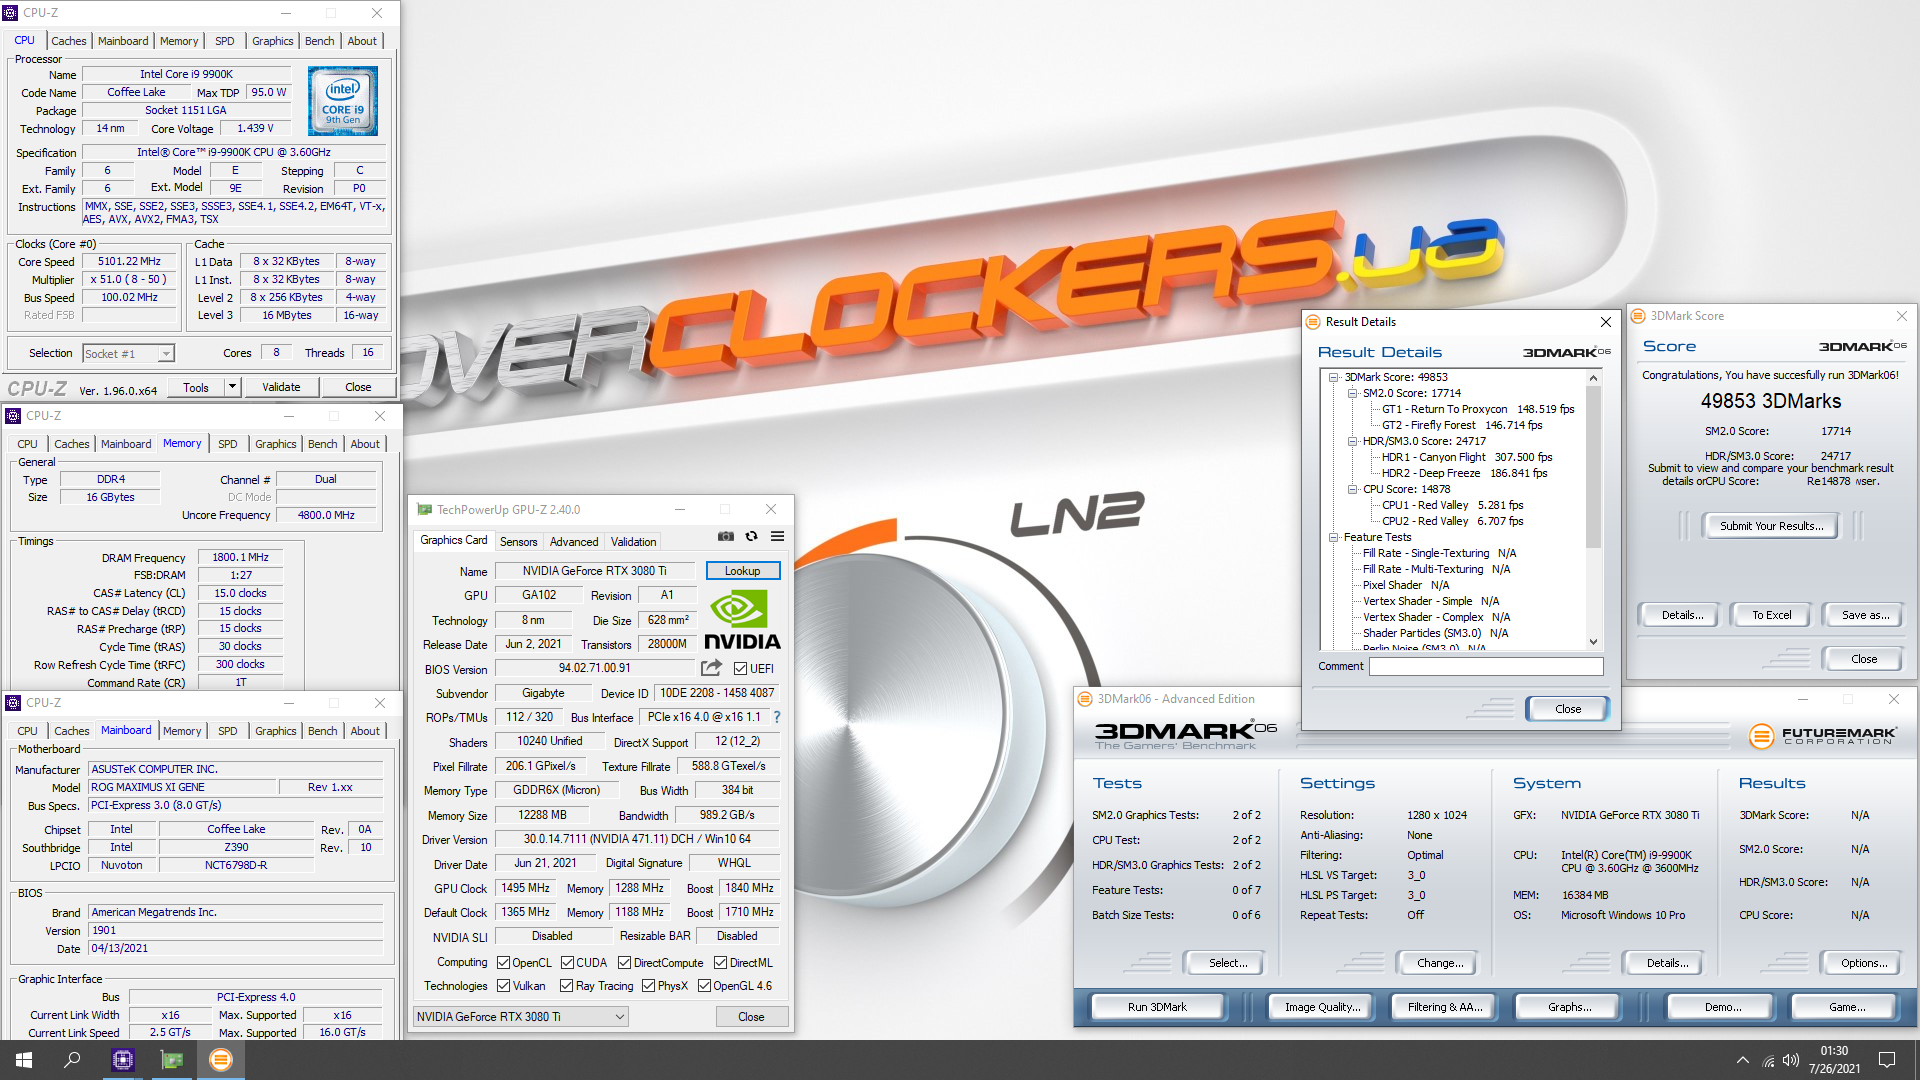
Task: Open the CPU-Z Tools dropdown arrow
Action: [x=233, y=387]
